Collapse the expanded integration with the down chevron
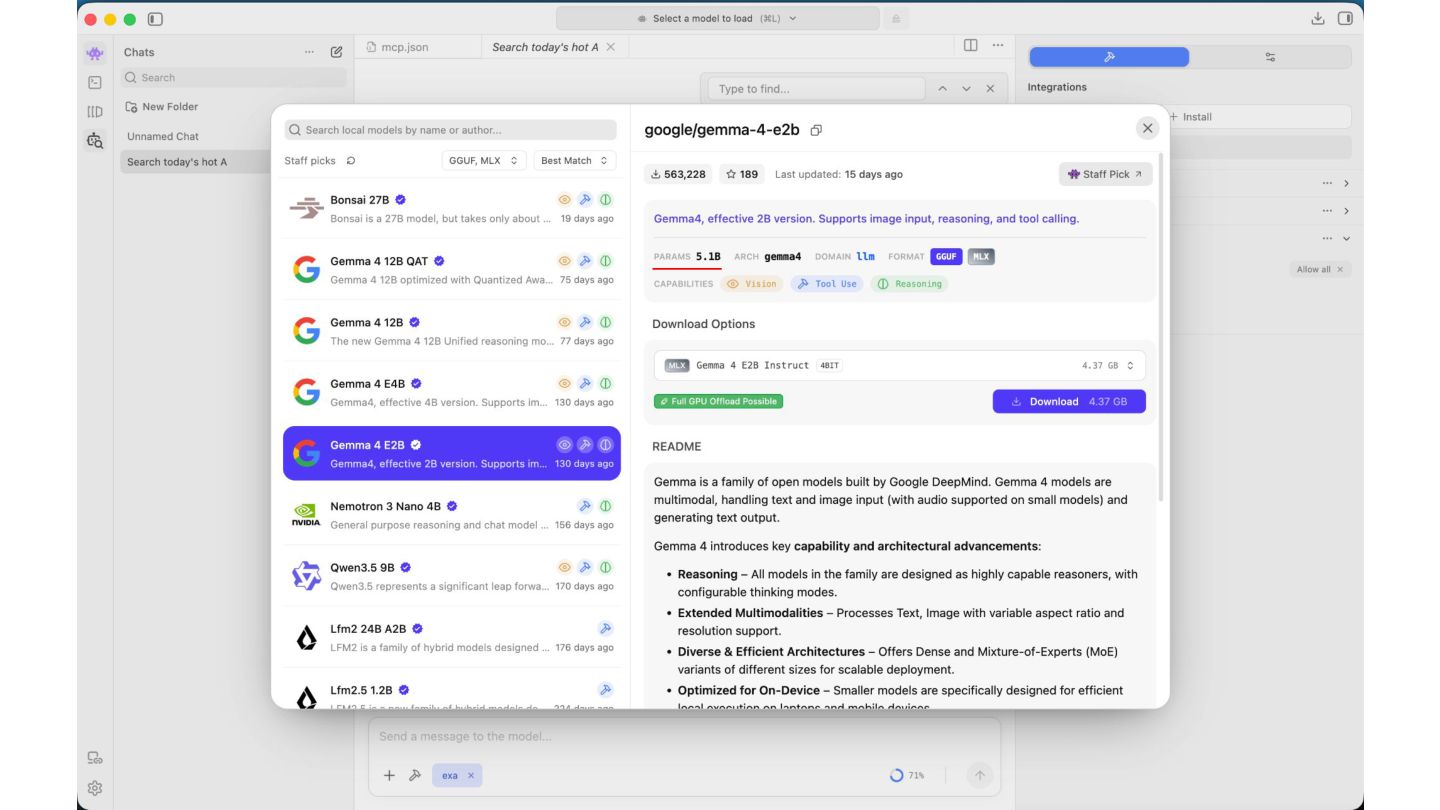 coord(1347,239)
